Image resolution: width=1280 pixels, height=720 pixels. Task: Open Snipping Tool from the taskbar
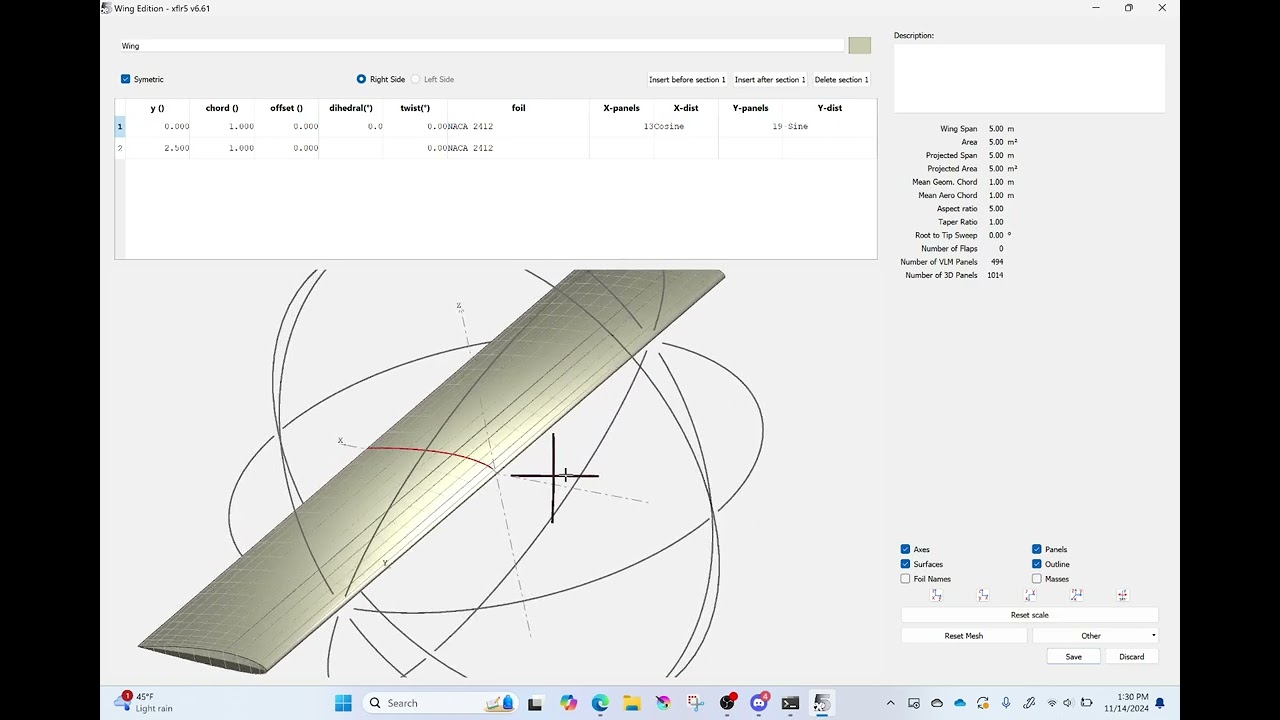tap(696, 703)
